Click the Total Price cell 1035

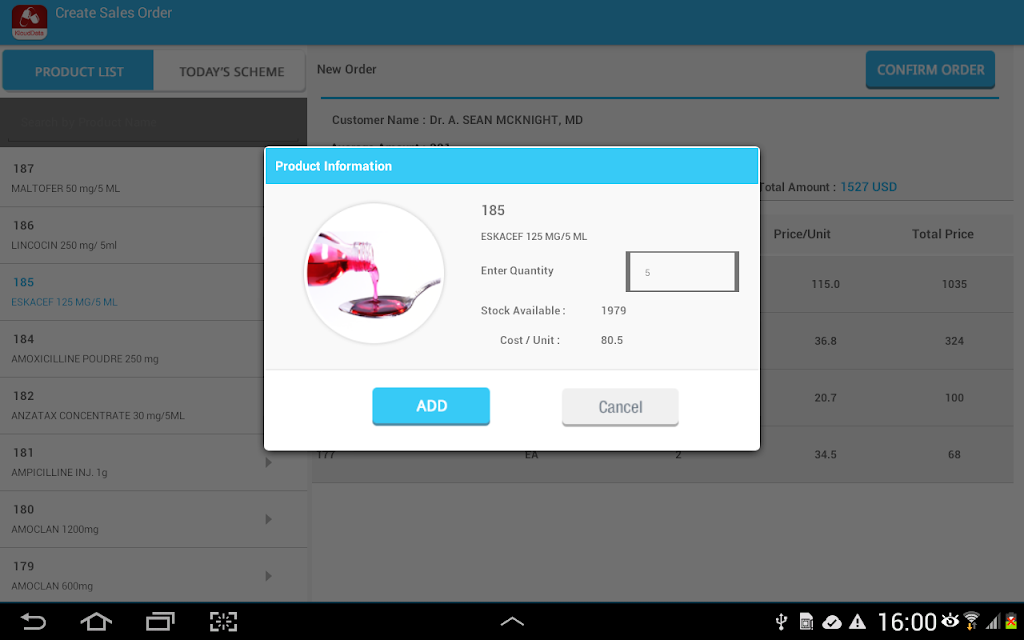coord(954,284)
